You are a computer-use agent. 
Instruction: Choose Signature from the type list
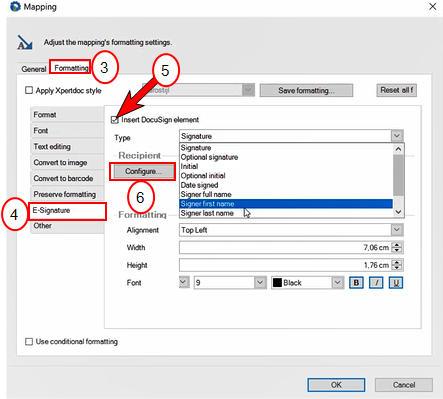(x=286, y=148)
